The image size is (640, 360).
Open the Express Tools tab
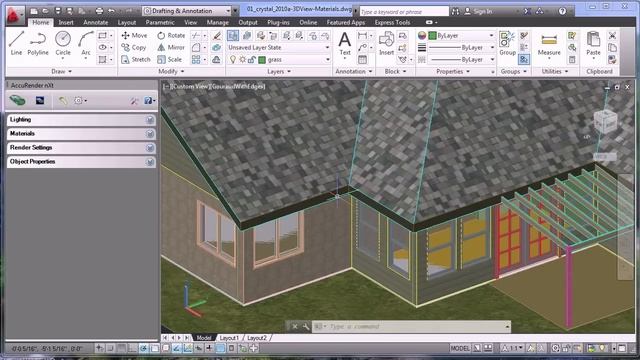tap(392, 22)
